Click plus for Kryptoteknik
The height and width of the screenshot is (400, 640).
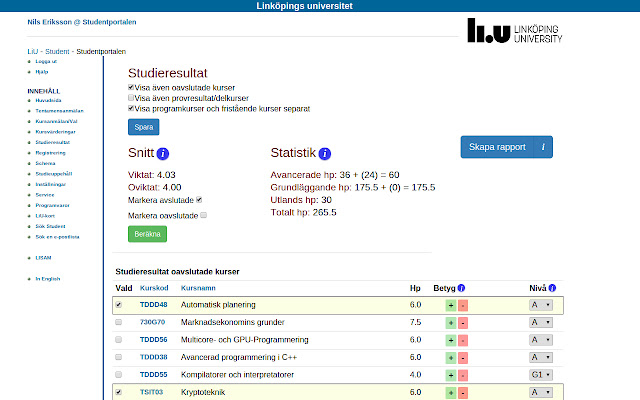point(451,393)
